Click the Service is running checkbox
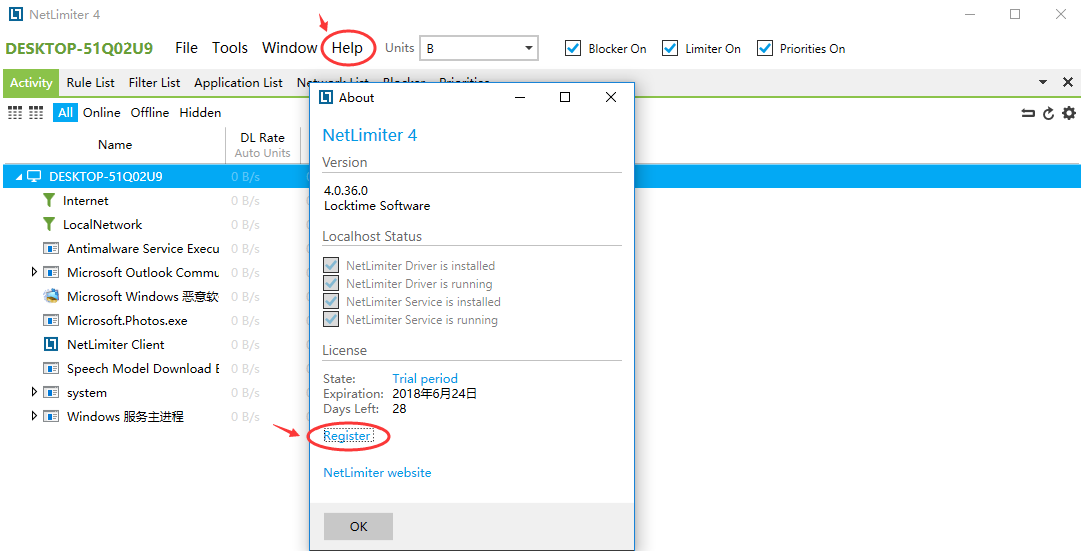Screen dimensions: 1083x551 (331, 320)
